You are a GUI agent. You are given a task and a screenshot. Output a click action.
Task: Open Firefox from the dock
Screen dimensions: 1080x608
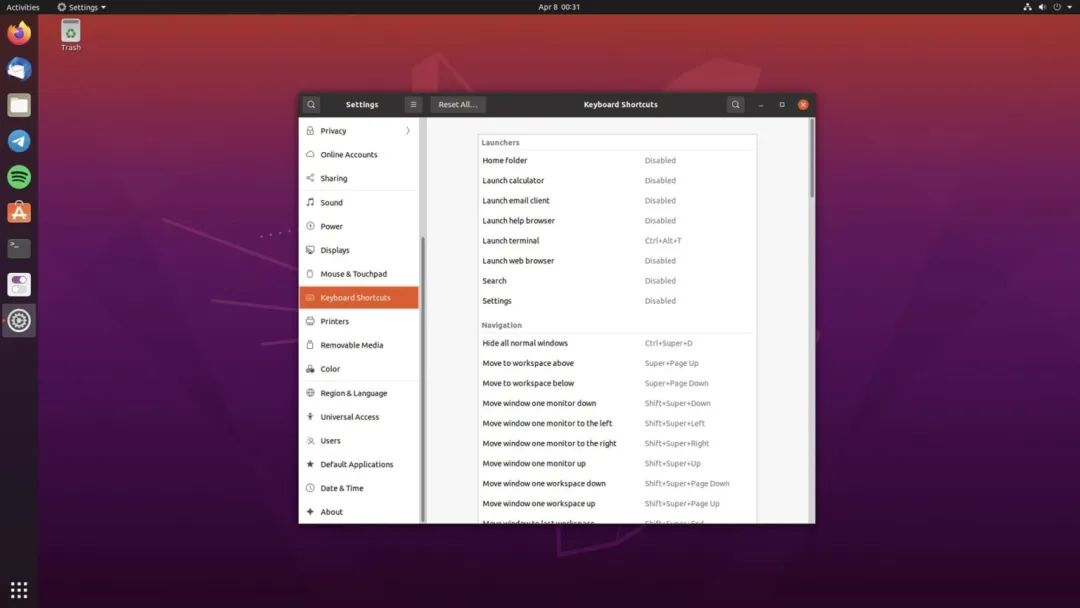19,33
